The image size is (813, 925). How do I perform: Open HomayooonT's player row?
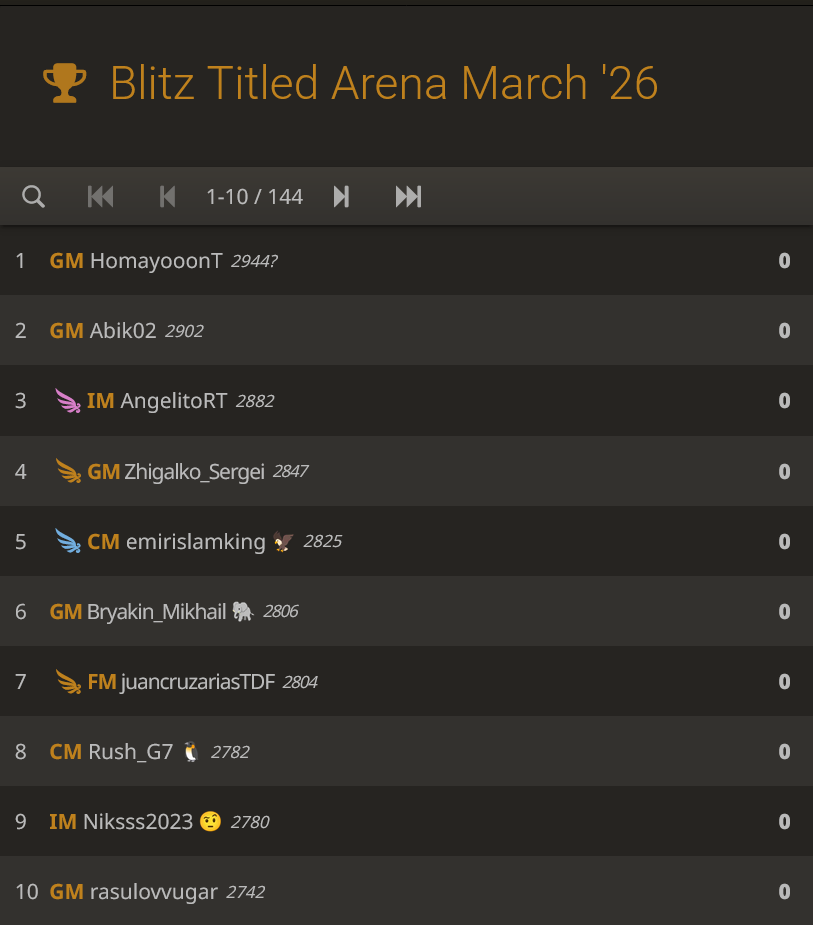[x=156, y=261]
